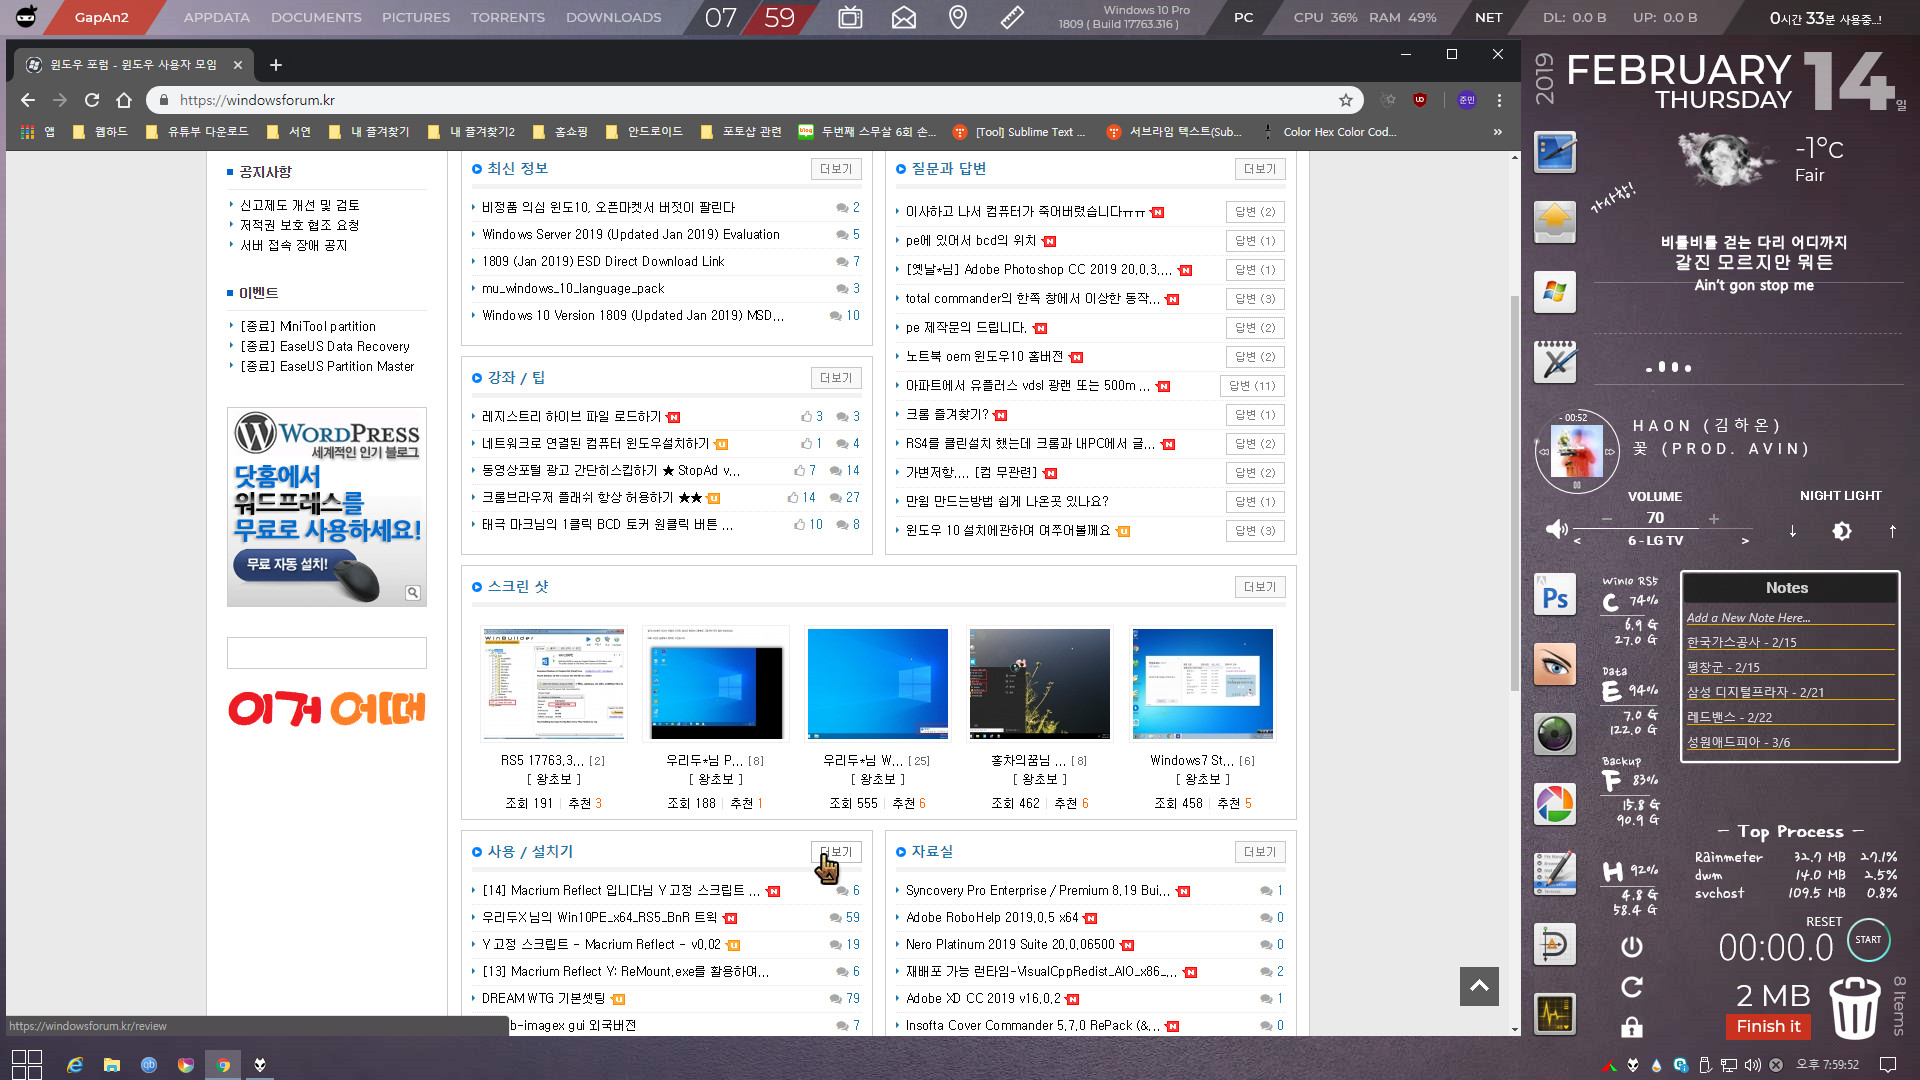The width and height of the screenshot is (1920, 1080).
Task: Reload the page with refresh icon
Action: pyautogui.click(x=92, y=100)
